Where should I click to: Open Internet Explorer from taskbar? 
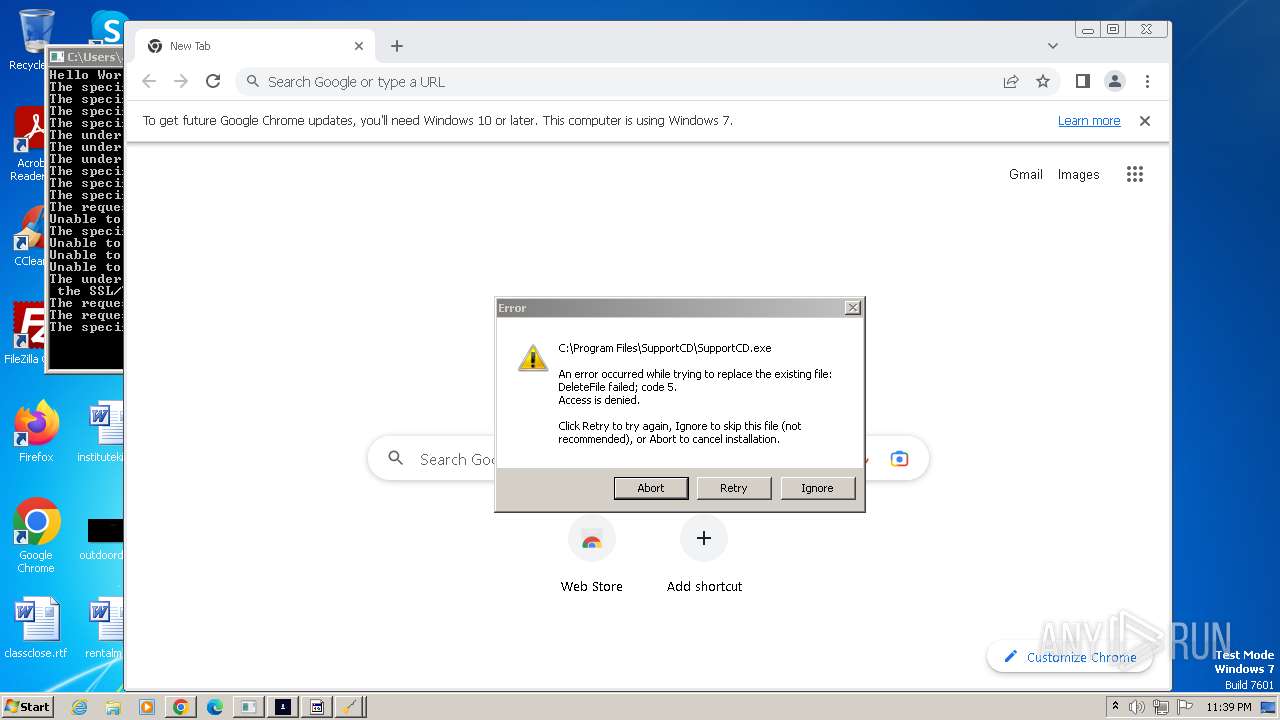(x=79, y=707)
